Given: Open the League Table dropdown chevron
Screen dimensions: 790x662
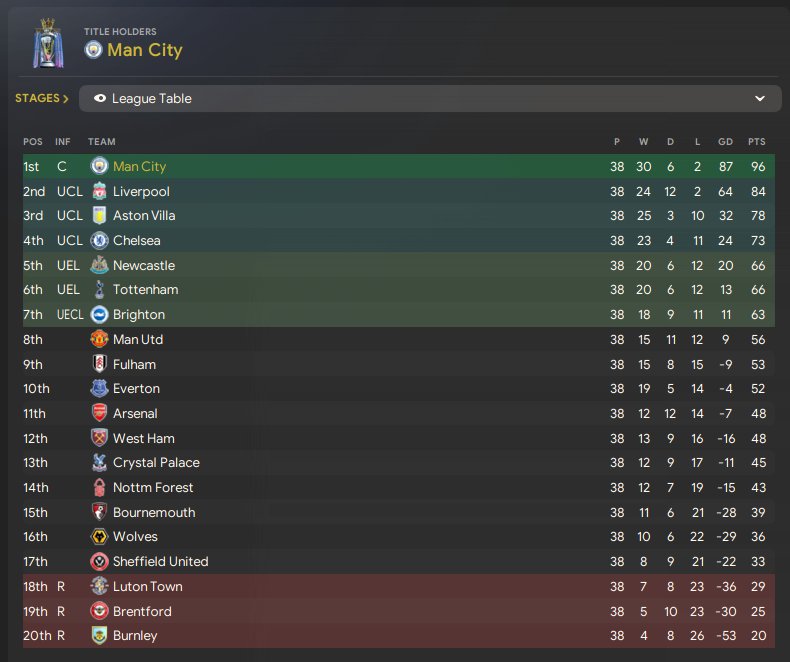Looking at the screenshot, I should (760, 99).
